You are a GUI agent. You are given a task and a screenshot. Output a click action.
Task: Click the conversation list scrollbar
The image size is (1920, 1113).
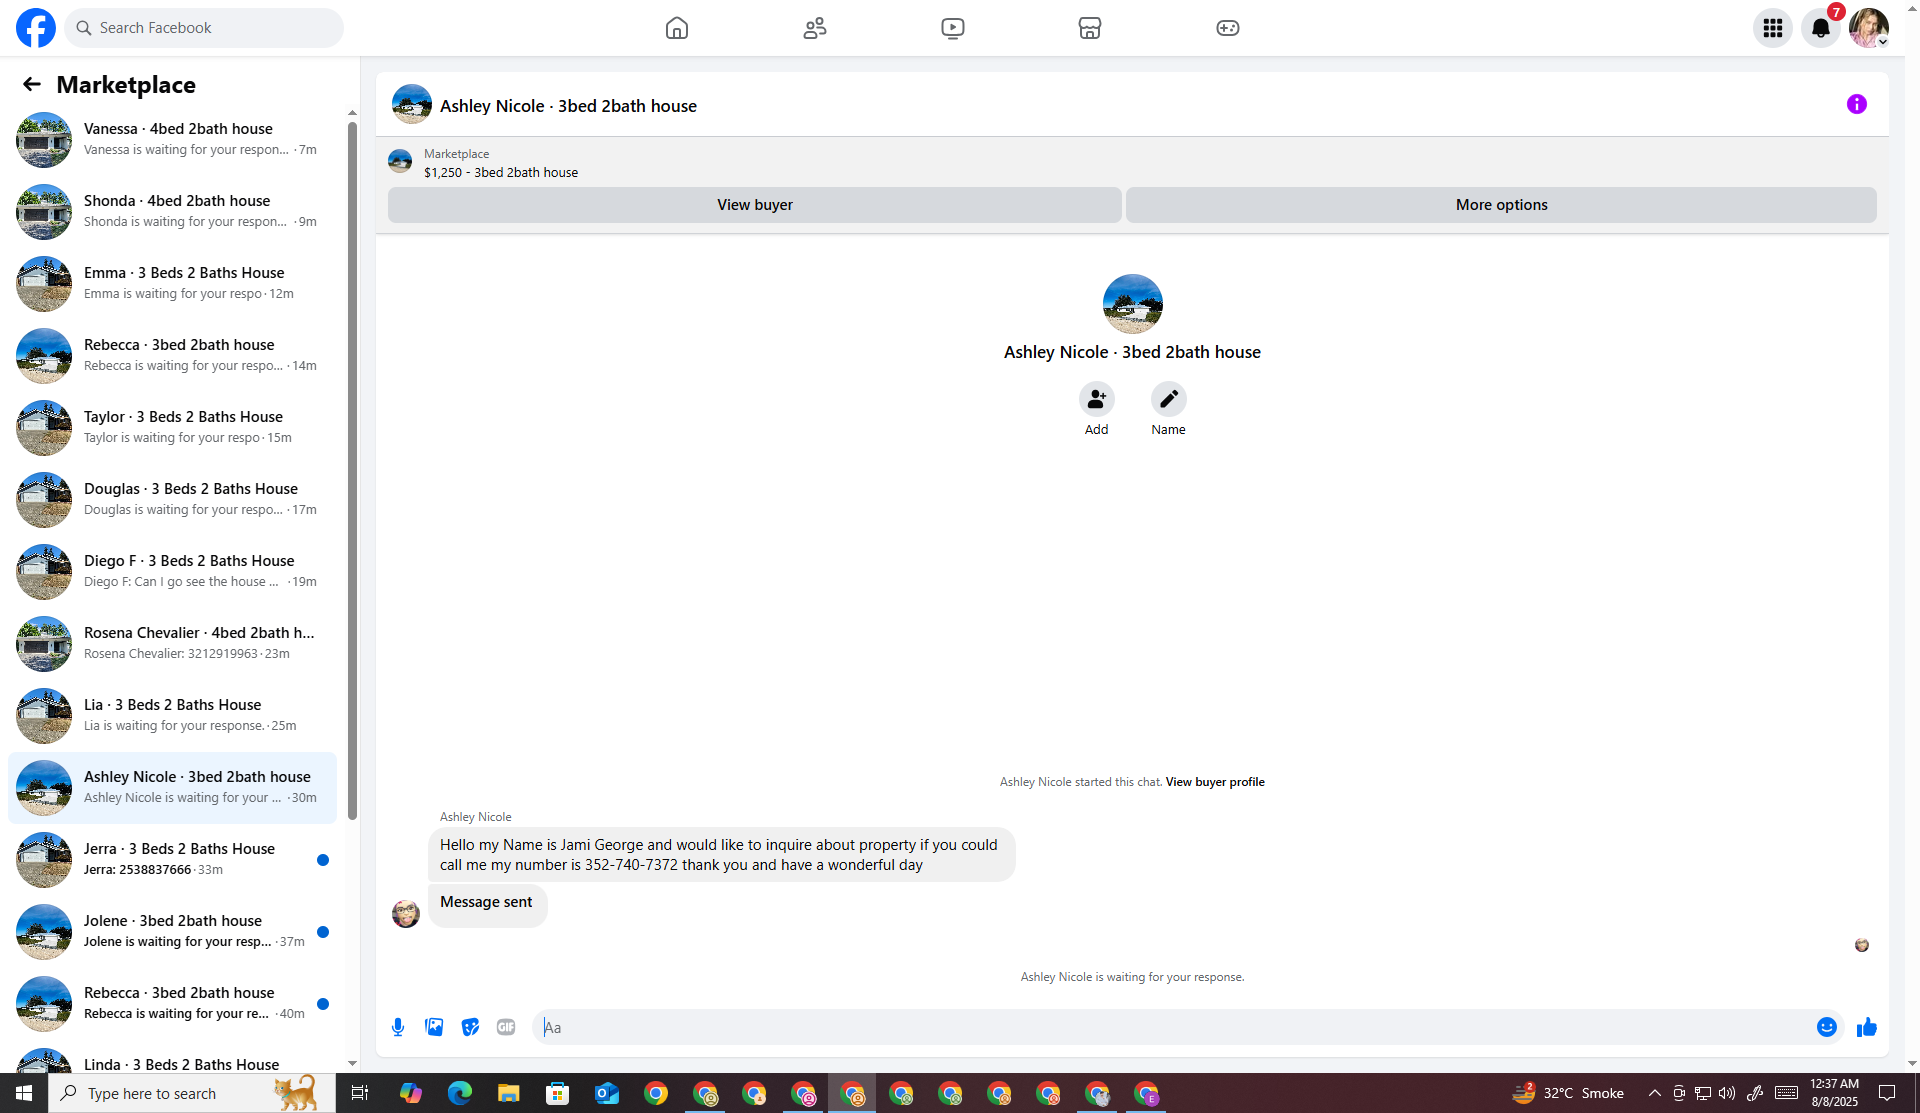coord(352,470)
